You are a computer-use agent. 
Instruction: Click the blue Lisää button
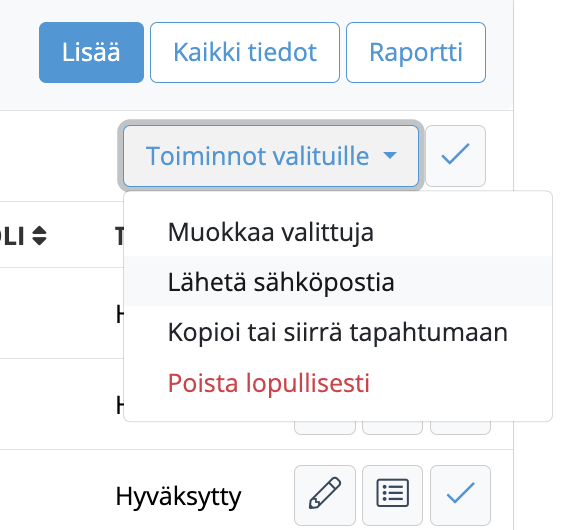91,53
